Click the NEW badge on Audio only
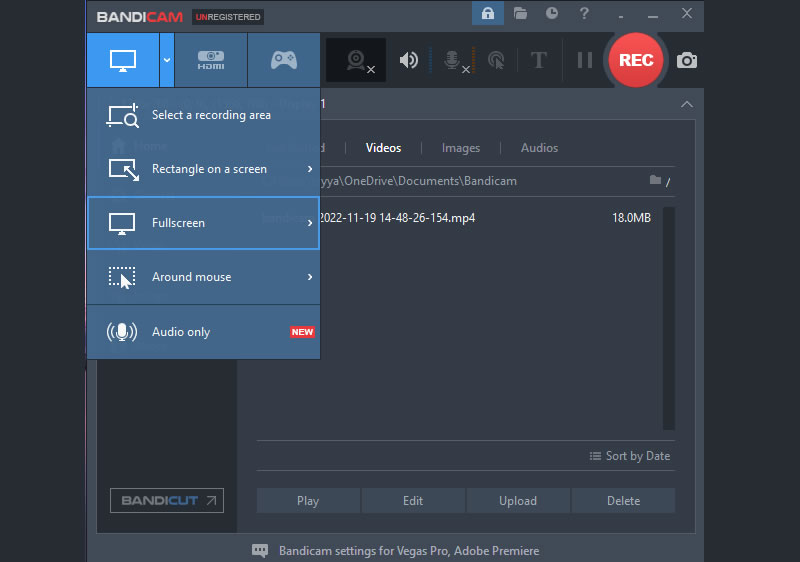The width and height of the screenshot is (800, 562). (302, 332)
